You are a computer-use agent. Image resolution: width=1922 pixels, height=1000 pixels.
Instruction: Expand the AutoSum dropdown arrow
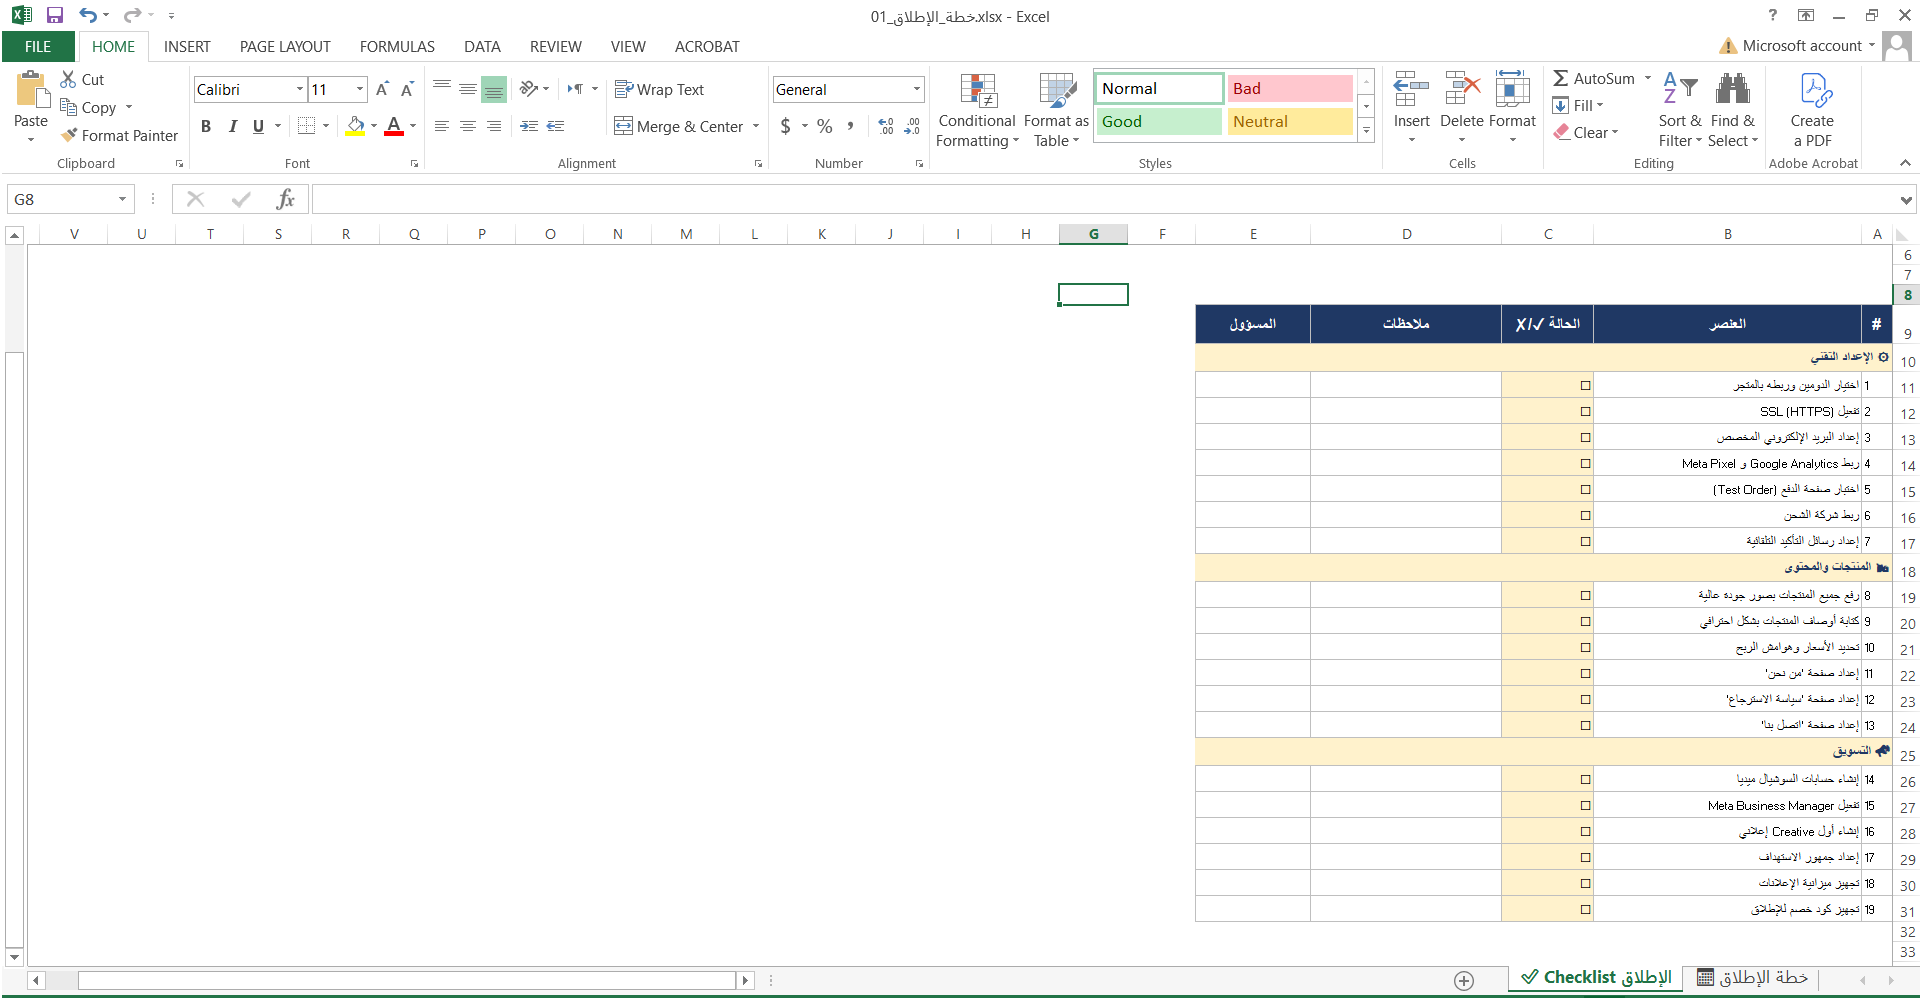click(x=1648, y=78)
